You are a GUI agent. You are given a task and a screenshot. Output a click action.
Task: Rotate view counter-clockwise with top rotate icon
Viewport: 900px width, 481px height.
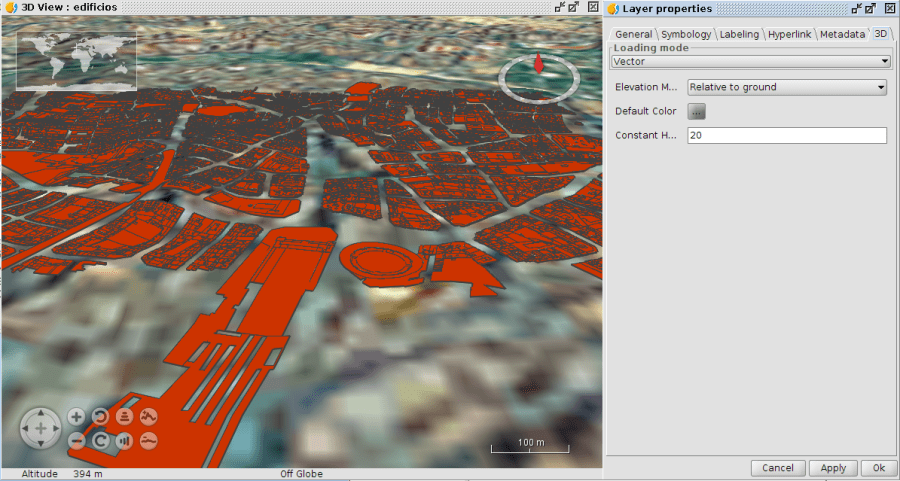pos(101,417)
